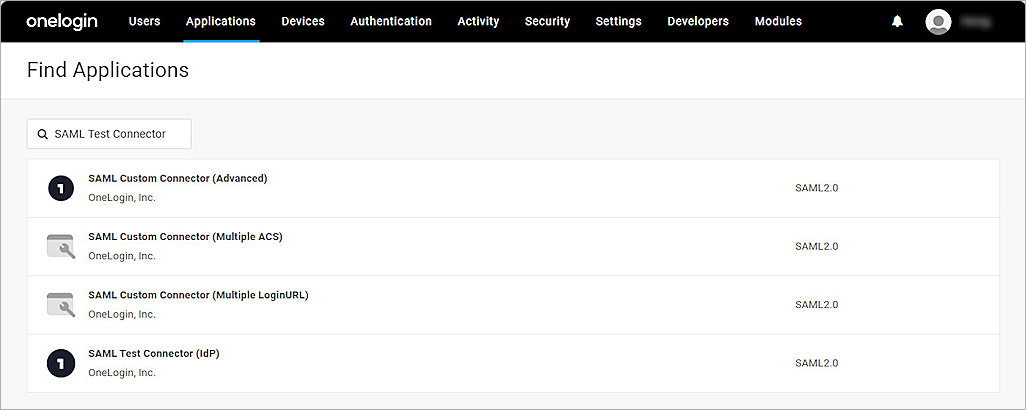
Task: Click the Multiple ACS connector wrench icon
Action: [61, 247]
